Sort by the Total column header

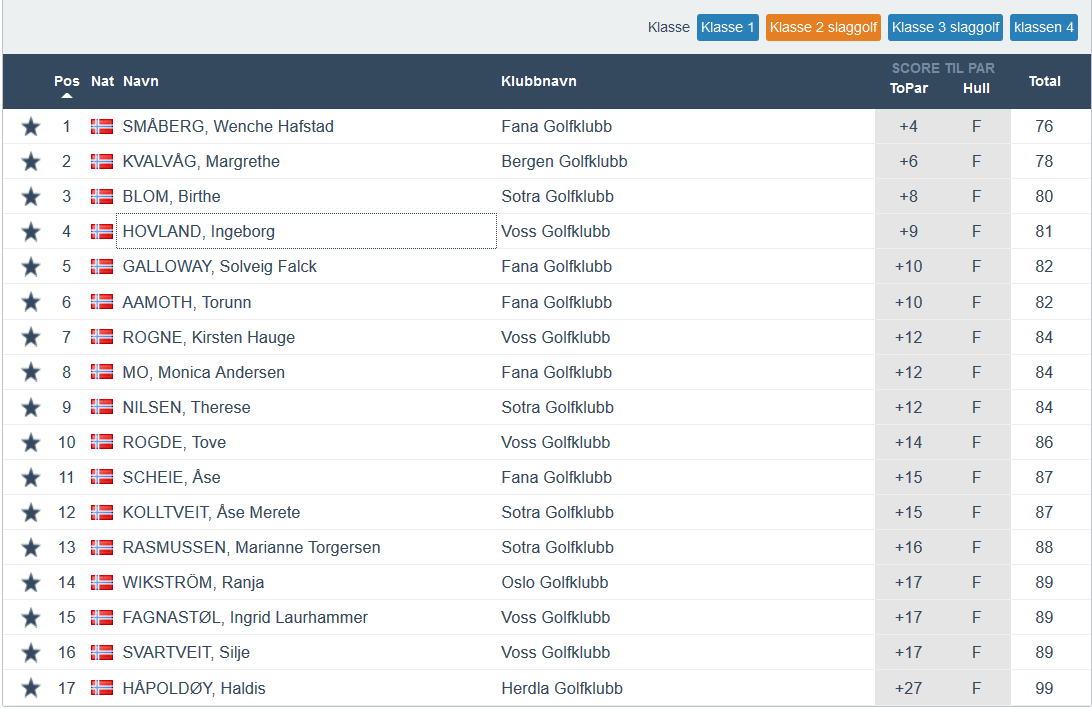click(1044, 82)
